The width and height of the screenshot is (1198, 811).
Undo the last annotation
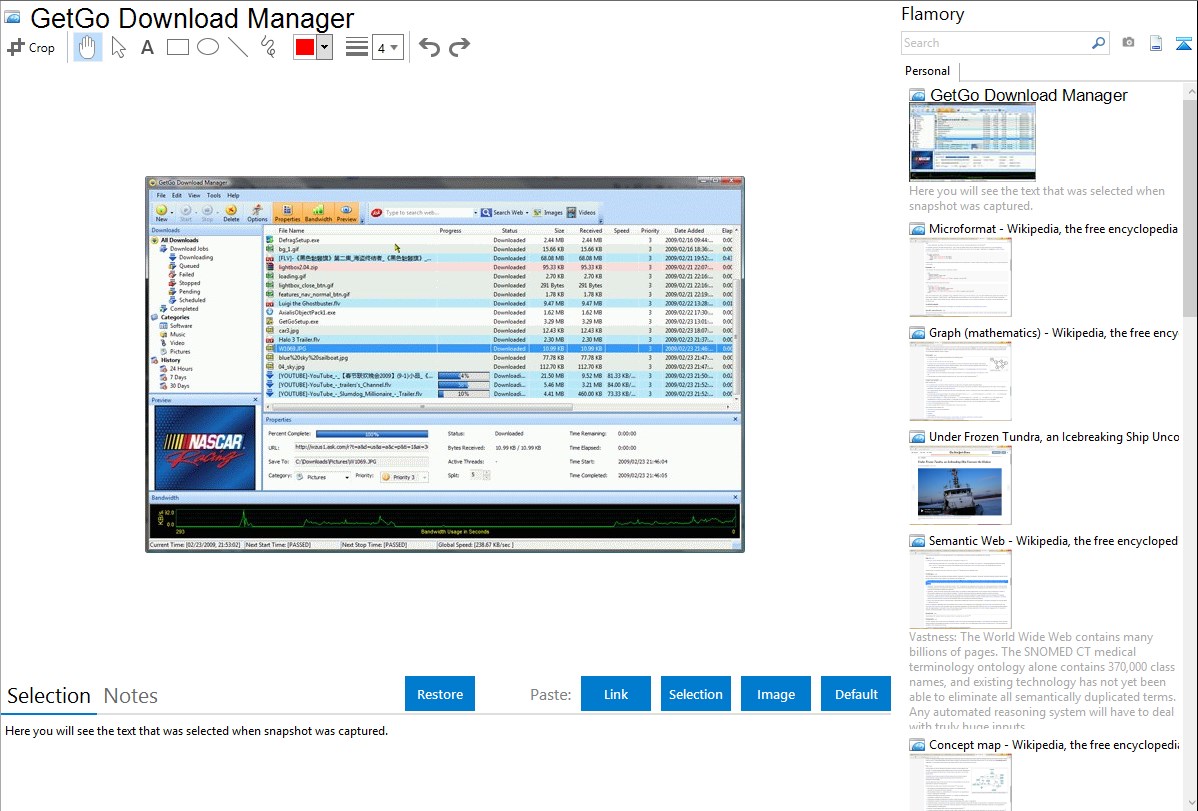pyautogui.click(x=429, y=47)
